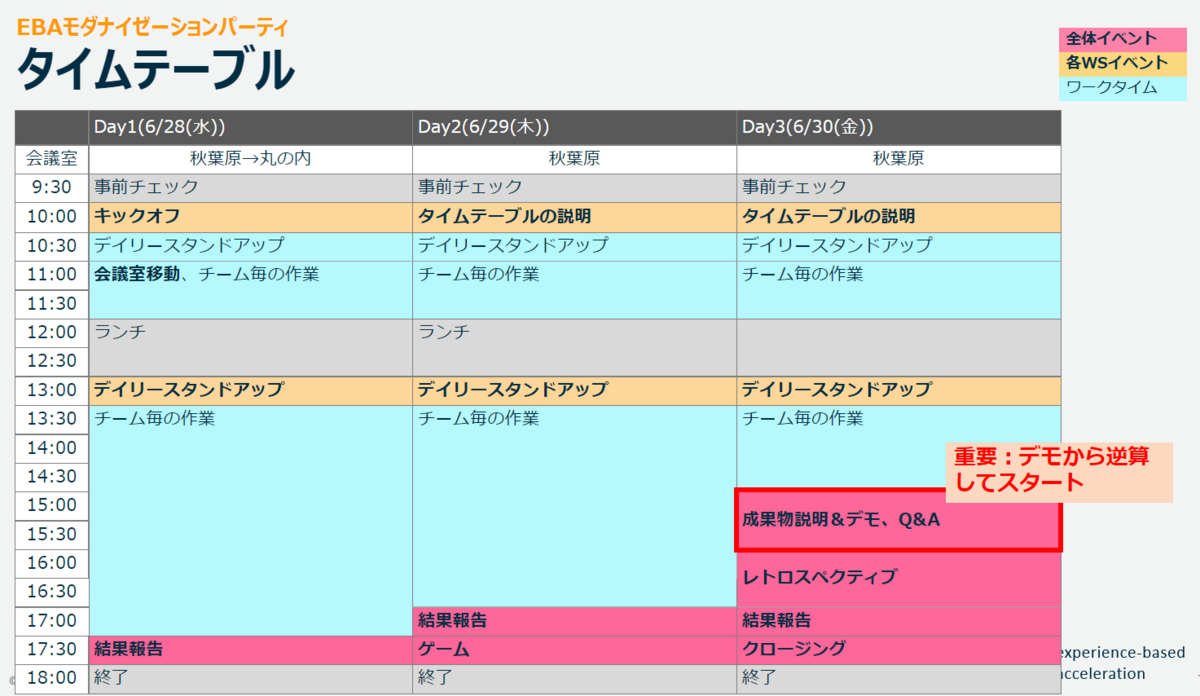Select Day3 'タイムテーブルの説明' cell
This screenshot has height=696, width=1200.
tap(899, 217)
